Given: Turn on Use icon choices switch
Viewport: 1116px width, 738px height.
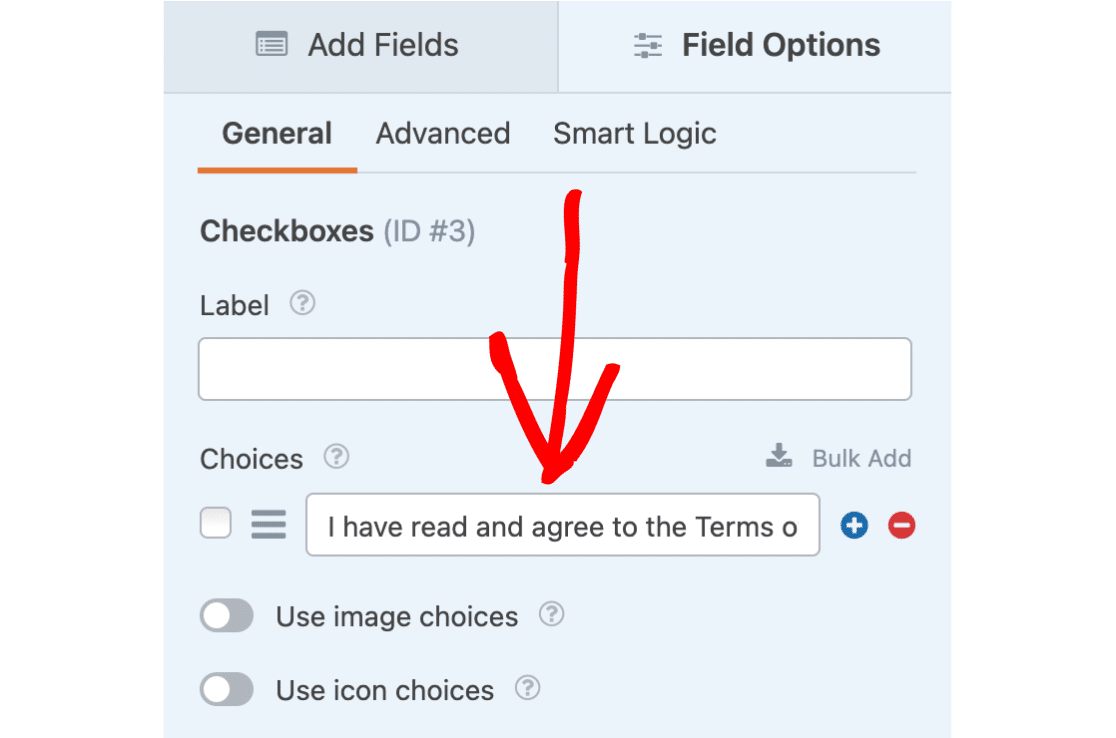Looking at the screenshot, I should click(x=227, y=689).
